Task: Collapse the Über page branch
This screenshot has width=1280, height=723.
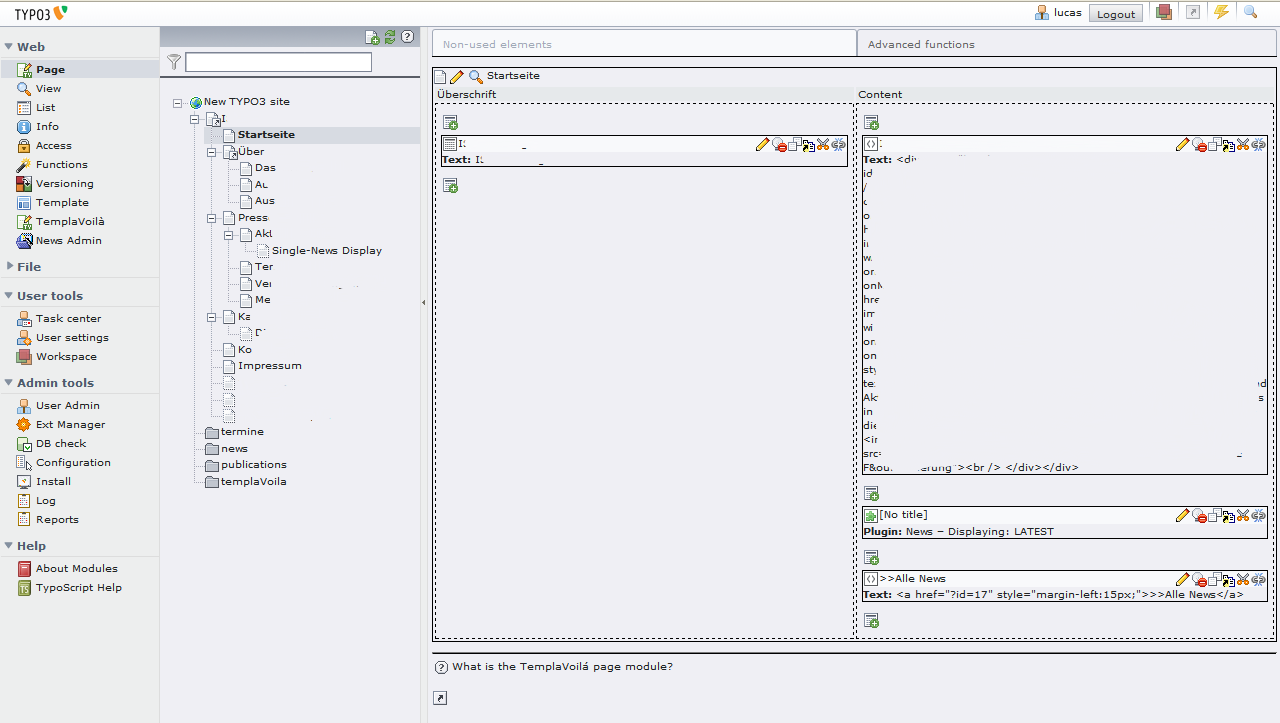Action: (x=212, y=152)
